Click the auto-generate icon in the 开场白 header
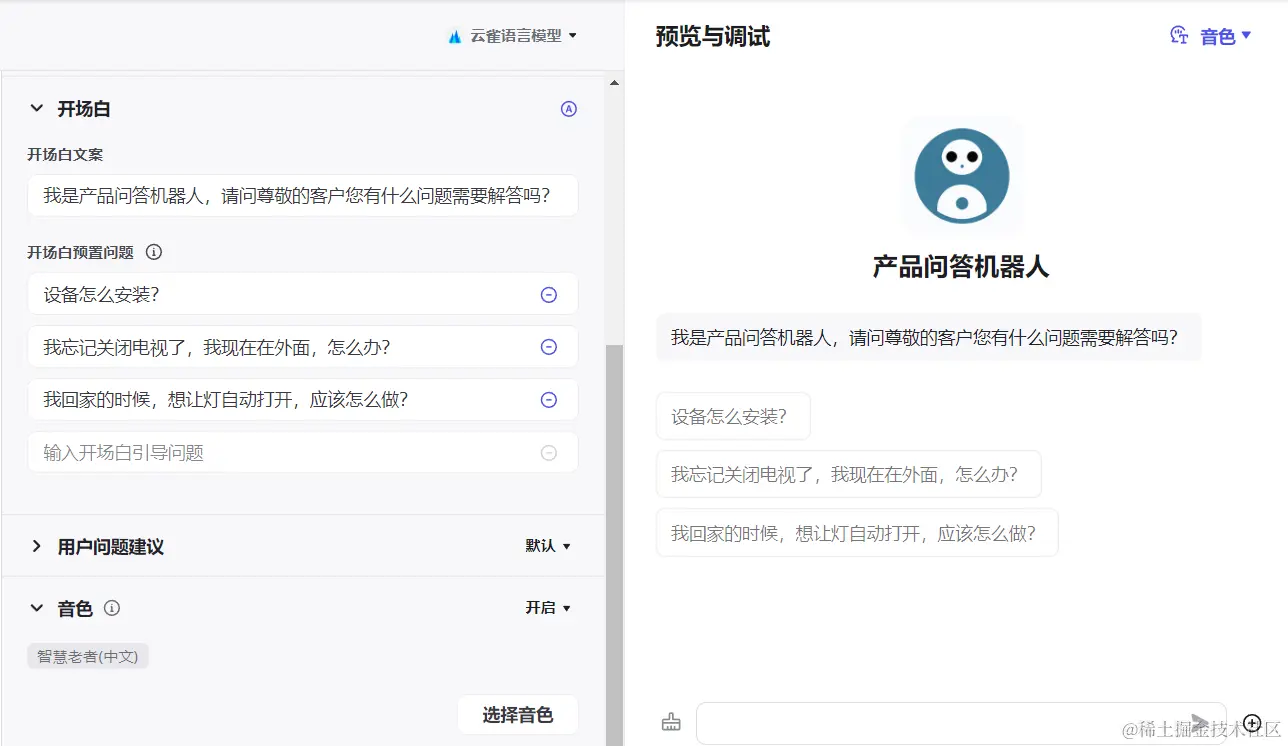Image resolution: width=1288 pixels, height=746 pixels. (568, 108)
